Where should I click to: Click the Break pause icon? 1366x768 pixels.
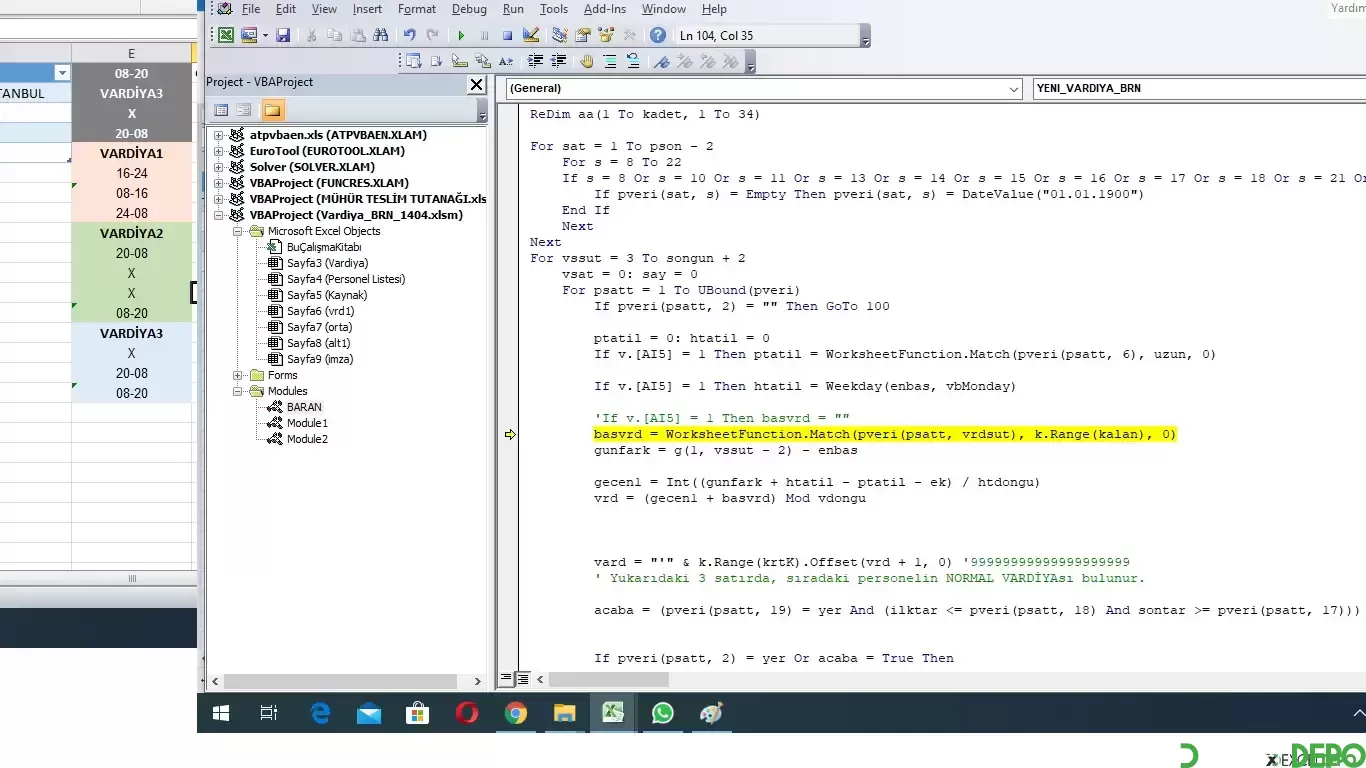[484, 35]
